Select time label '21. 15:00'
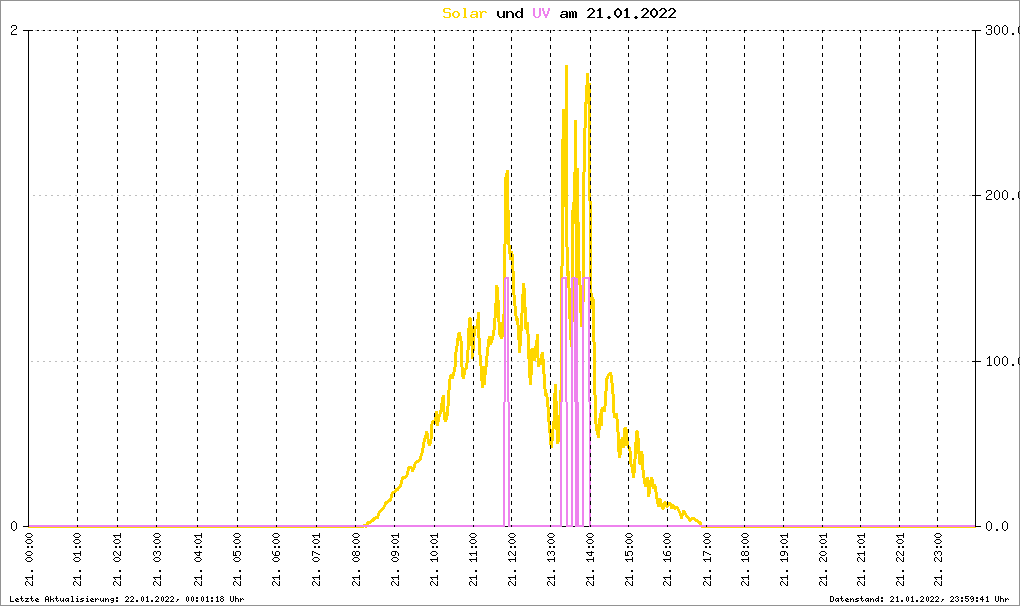The image size is (1020, 606). pos(628,560)
